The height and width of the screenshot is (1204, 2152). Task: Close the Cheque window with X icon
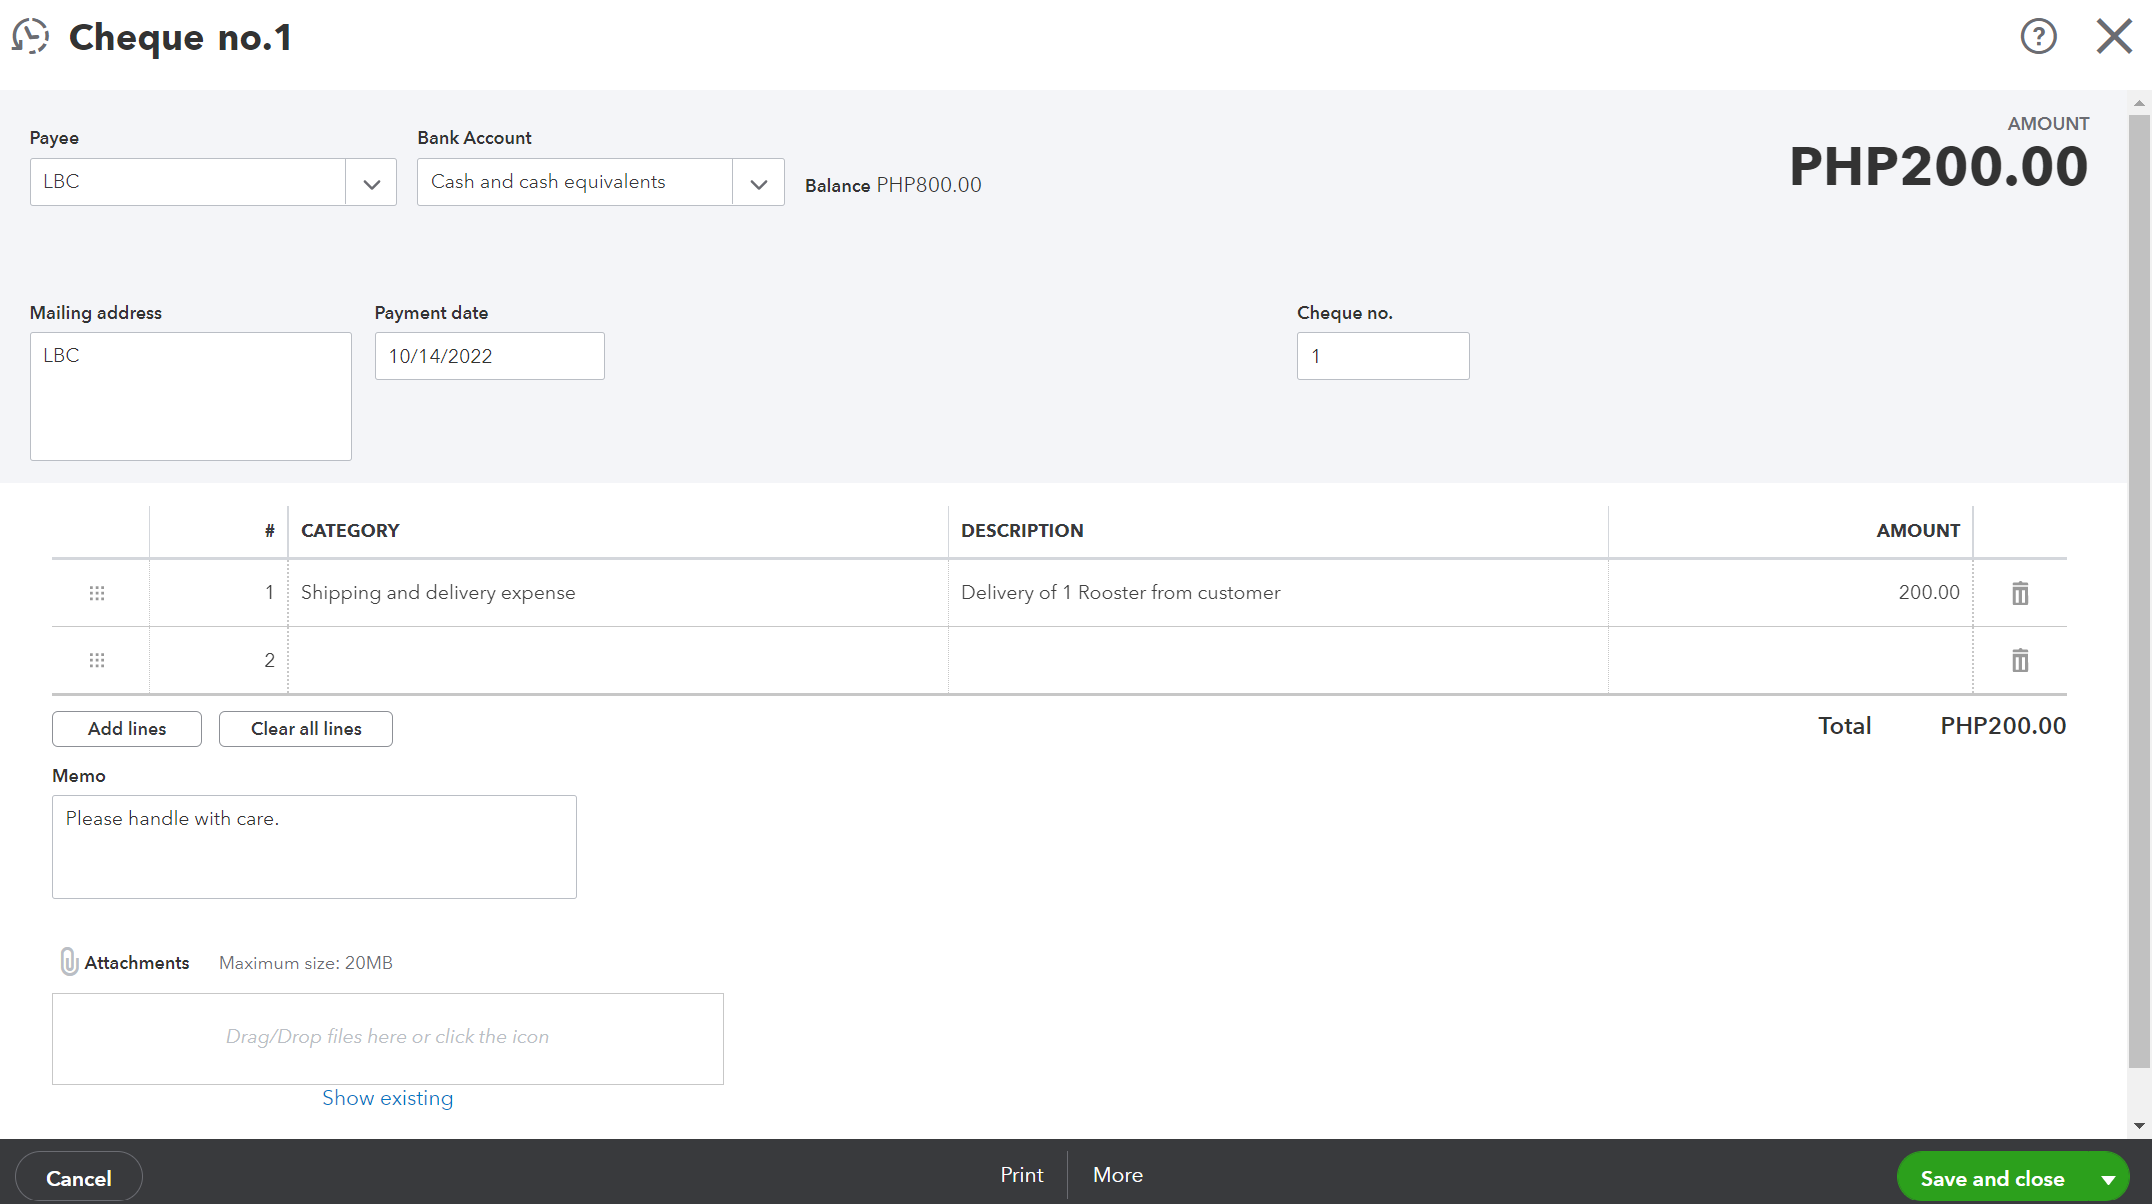[2114, 37]
